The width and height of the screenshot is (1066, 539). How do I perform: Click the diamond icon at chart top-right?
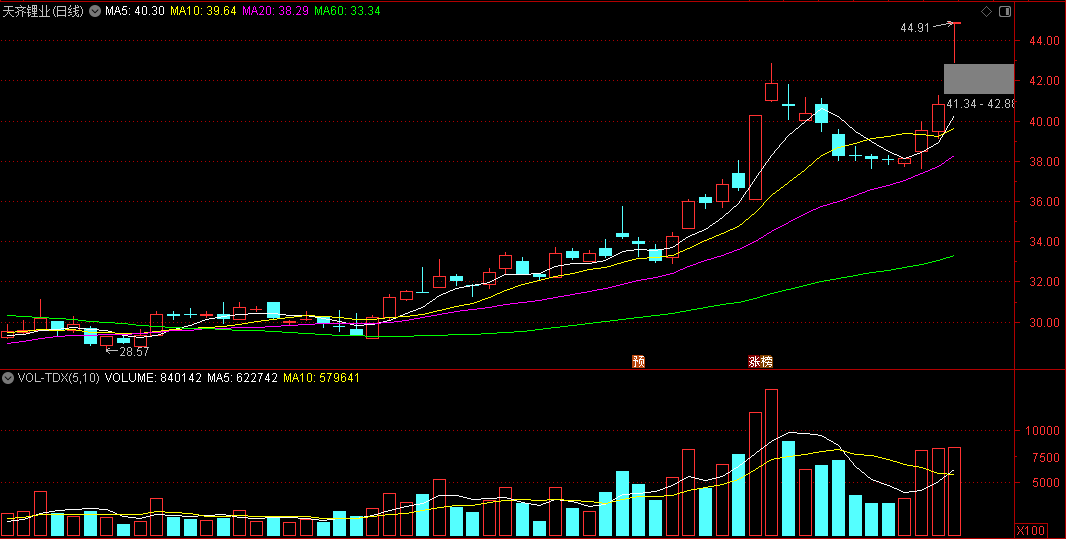tap(986, 12)
